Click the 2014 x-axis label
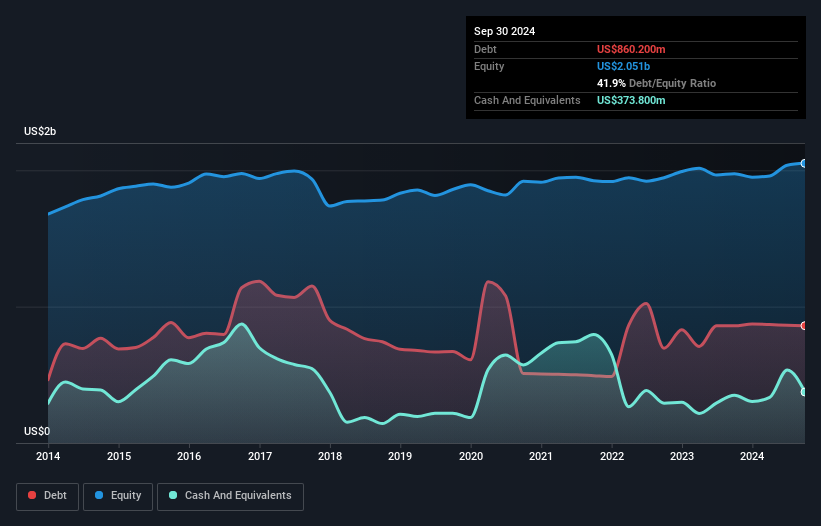This screenshot has width=821, height=526. pos(48,456)
